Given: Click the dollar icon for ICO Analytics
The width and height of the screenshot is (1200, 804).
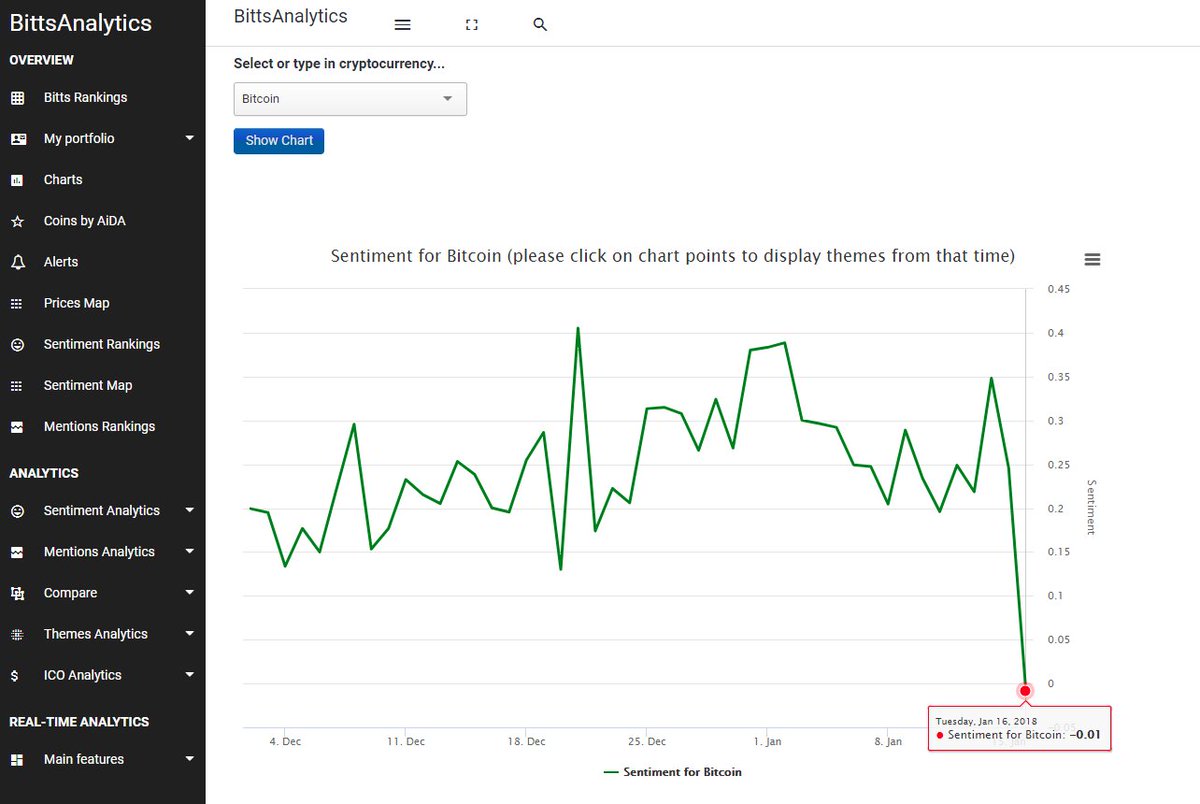Looking at the screenshot, I should [14, 676].
